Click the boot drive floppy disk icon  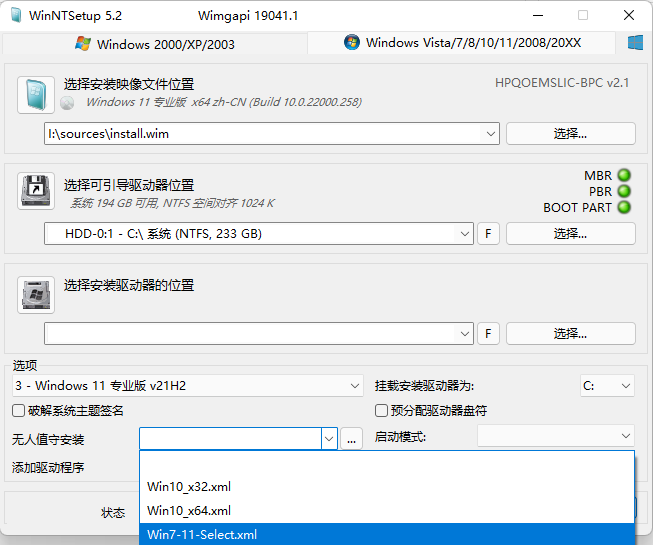[36, 191]
